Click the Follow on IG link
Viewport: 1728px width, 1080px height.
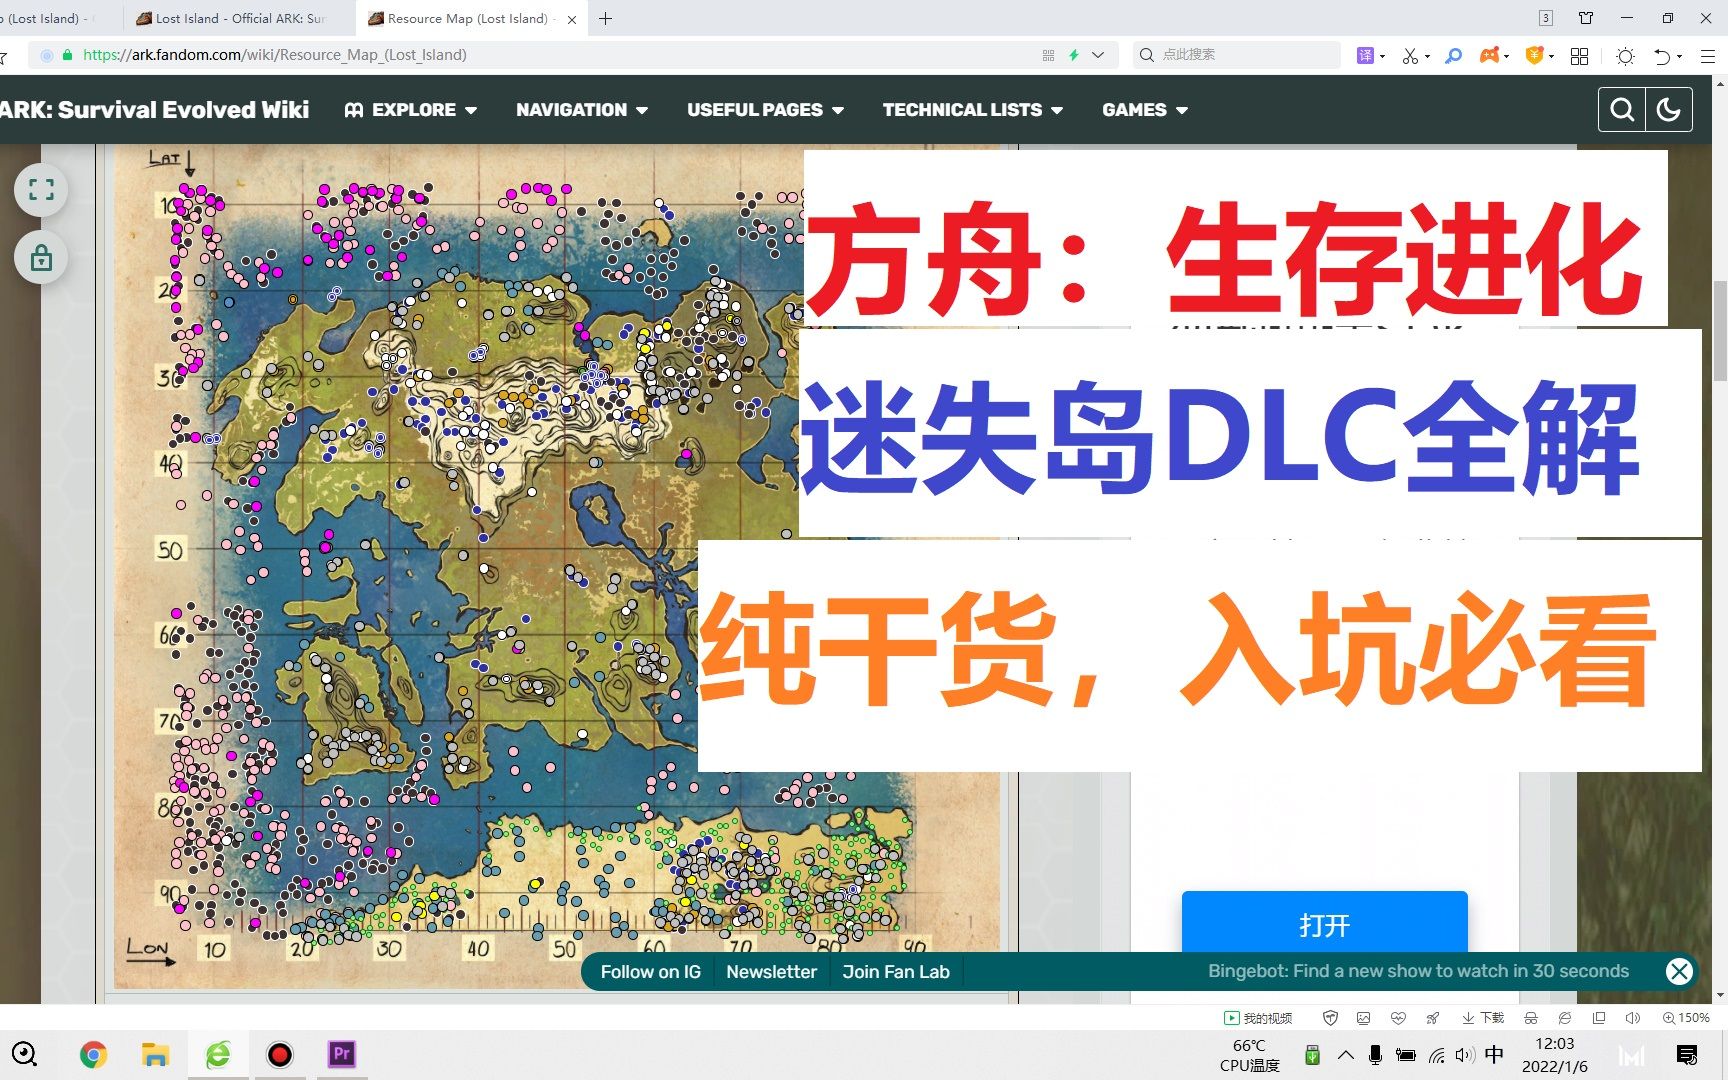(x=650, y=971)
